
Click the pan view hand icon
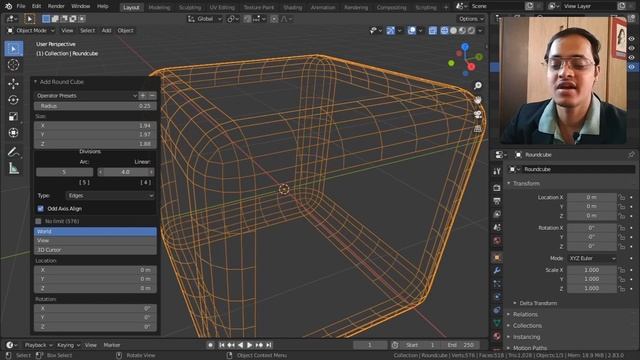(x=478, y=100)
